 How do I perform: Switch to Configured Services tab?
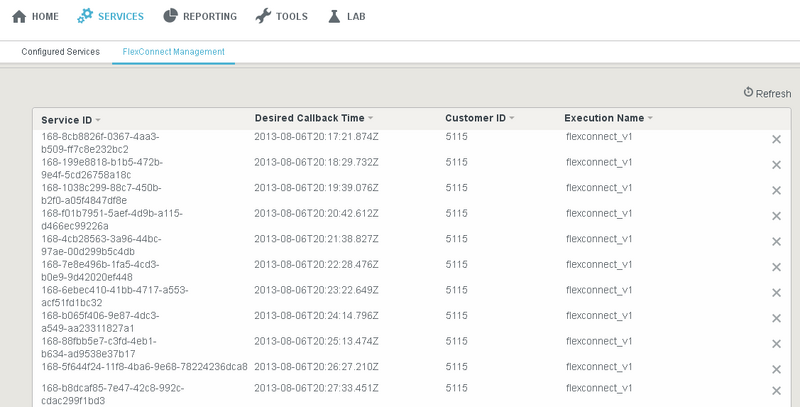click(x=61, y=52)
